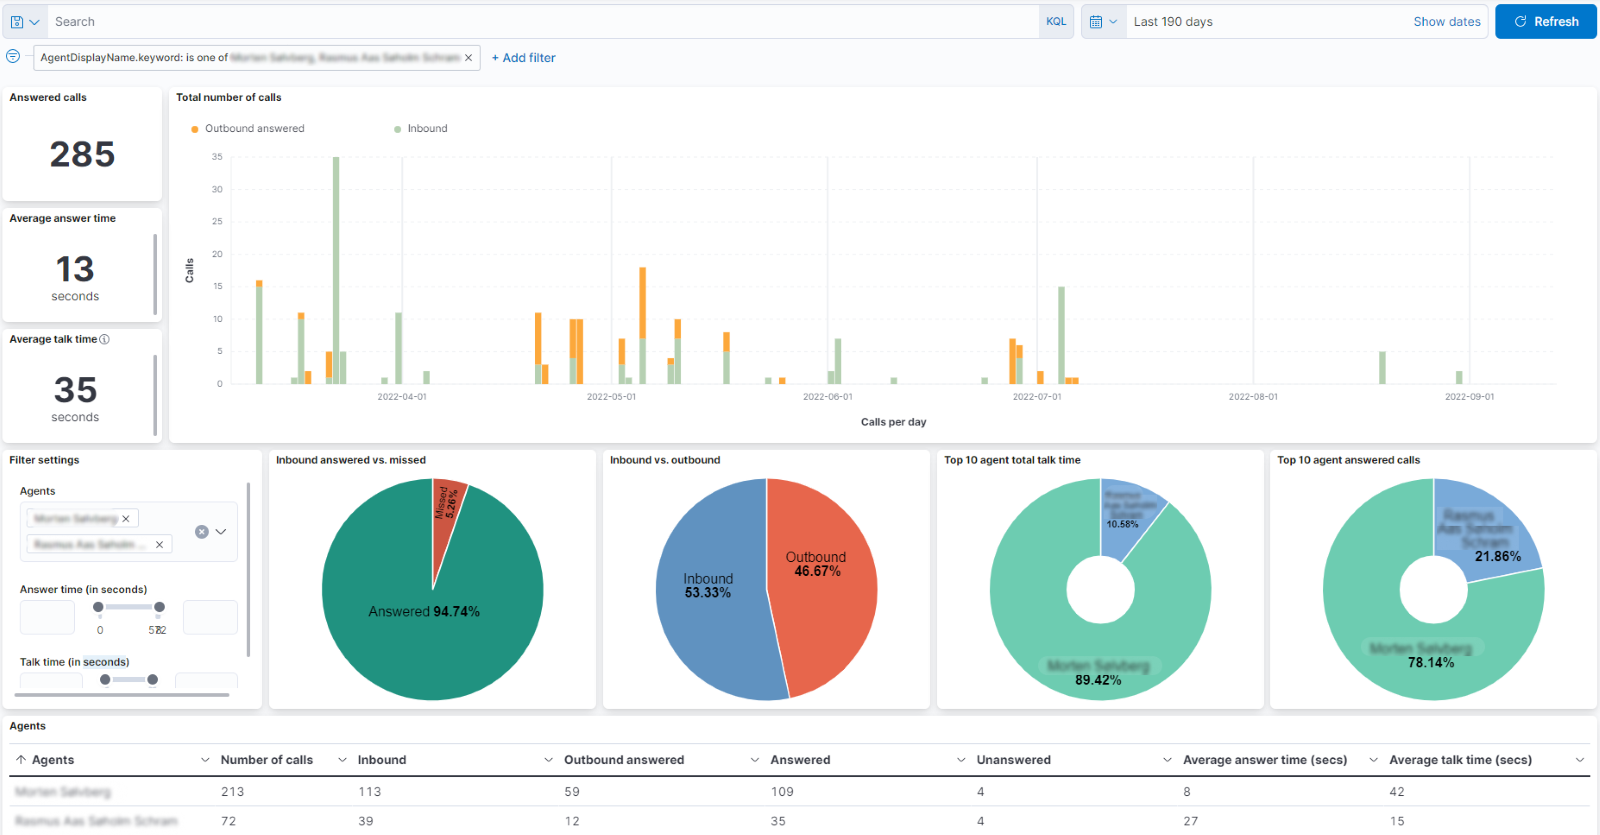Screen dimensions: 1600x835
Task: Click the 72 Number of calls cell
Action: [x=229, y=821]
